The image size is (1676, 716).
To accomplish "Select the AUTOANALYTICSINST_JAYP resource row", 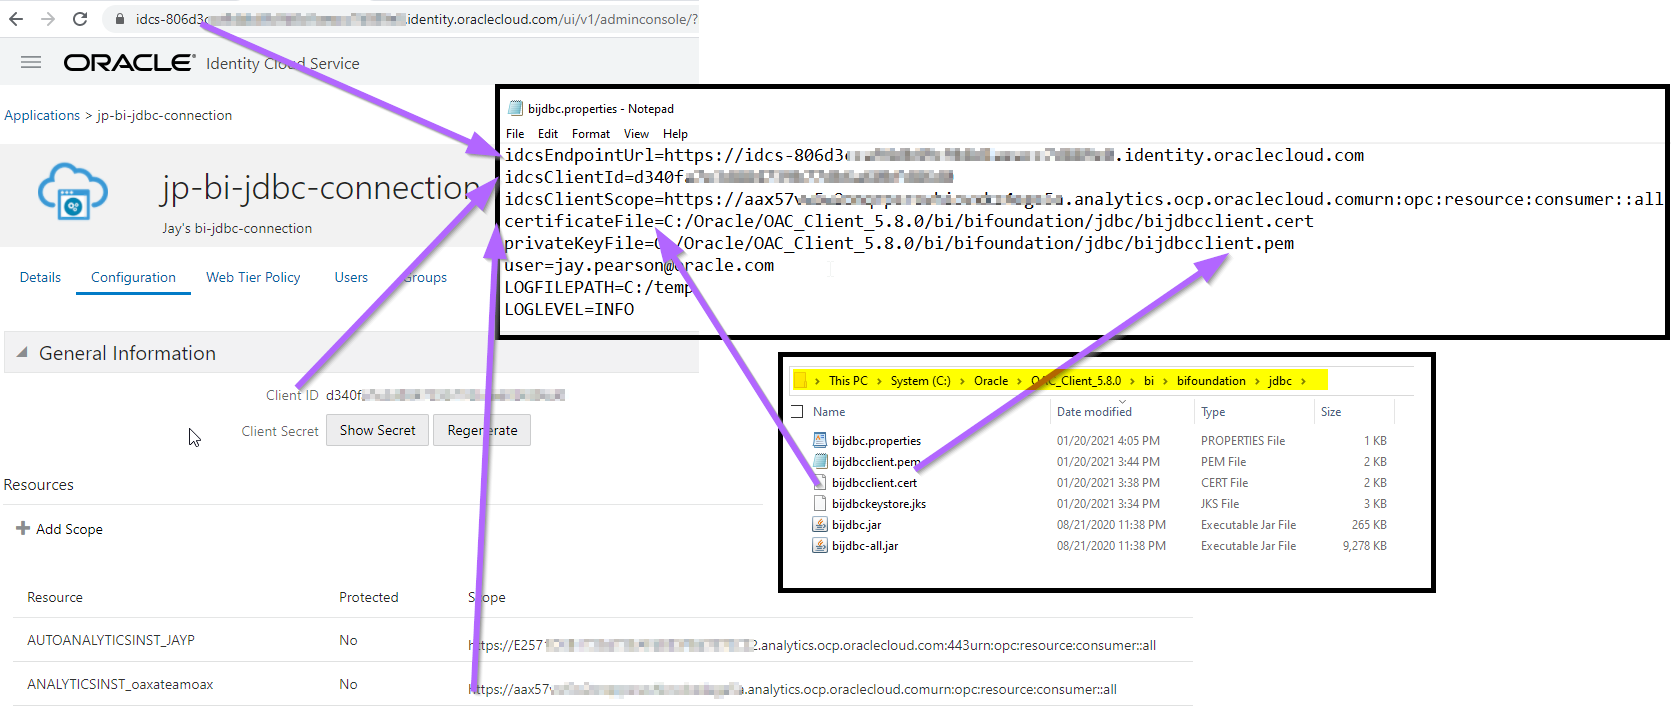I will click(x=602, y=640).
